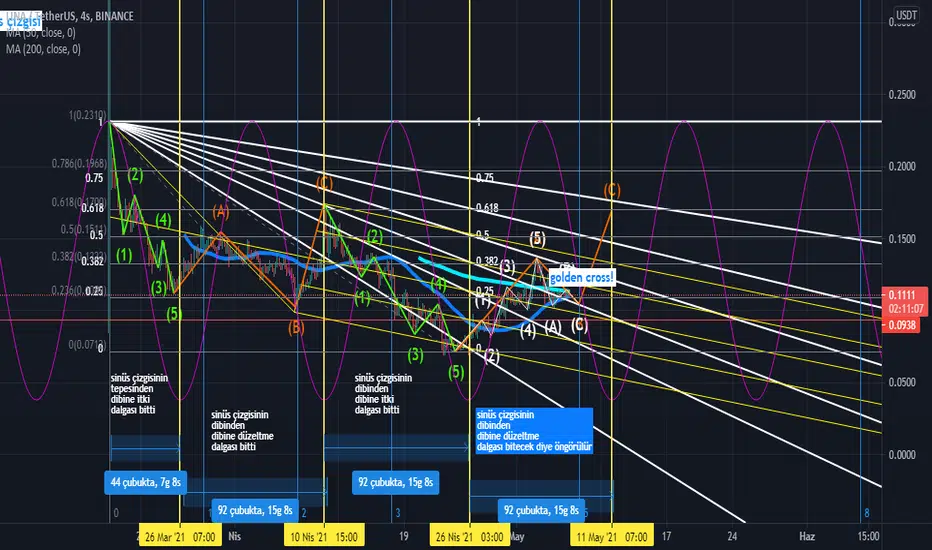Click the 'Nis' month label on time axis
Screen dimensions: 932x550
235,536
